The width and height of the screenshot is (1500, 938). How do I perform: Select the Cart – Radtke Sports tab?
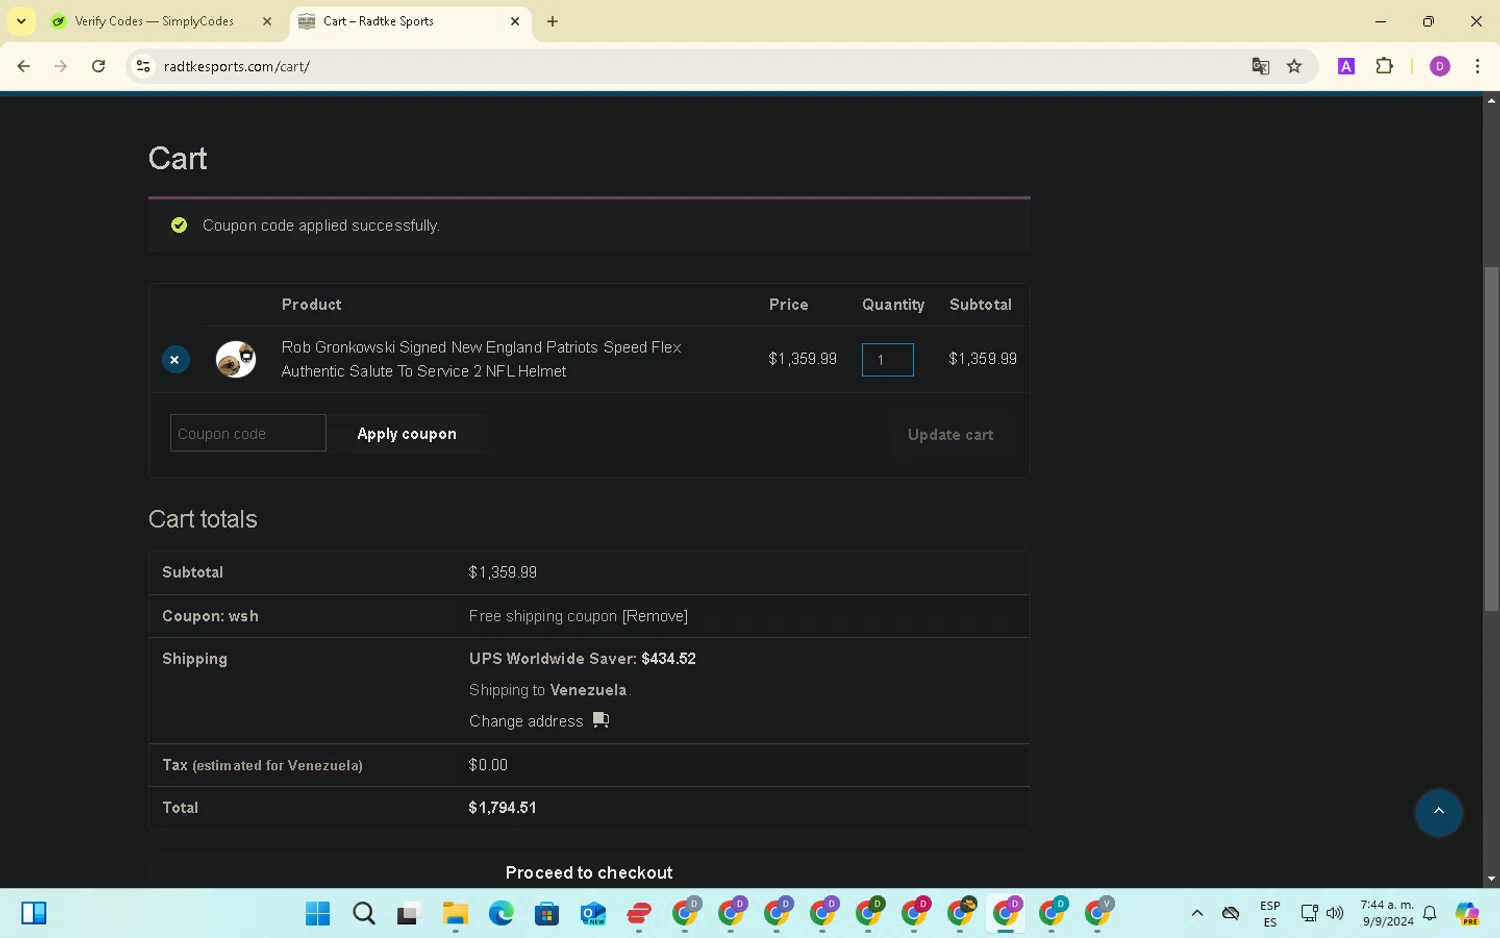pos(379,21)
